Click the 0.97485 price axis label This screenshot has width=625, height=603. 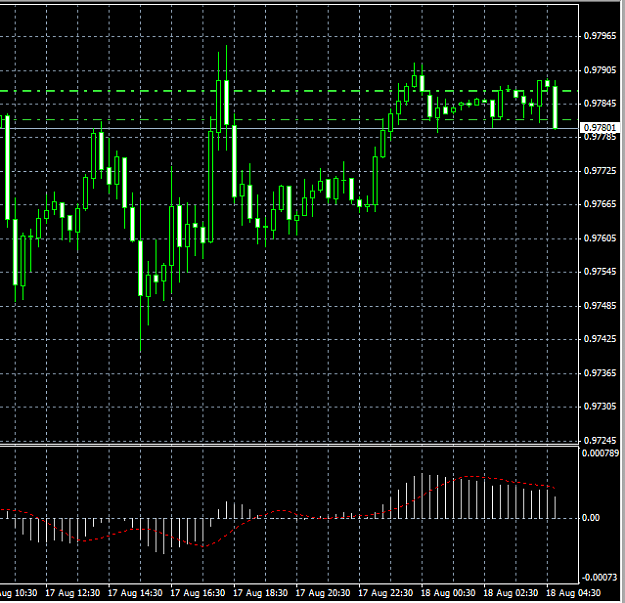(599, 306)
